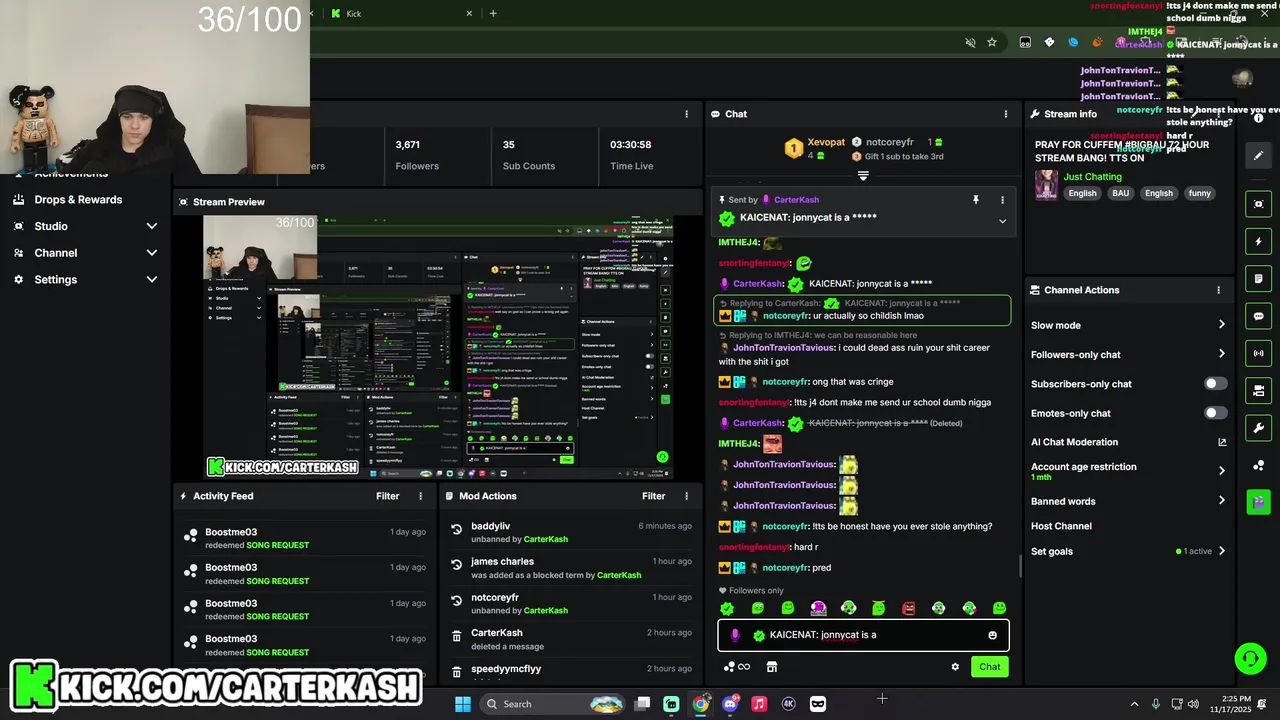The width and height of the screenshot is (1280, 720).
Task: Unpin the message using the pin icon
Action: (976, 200)
